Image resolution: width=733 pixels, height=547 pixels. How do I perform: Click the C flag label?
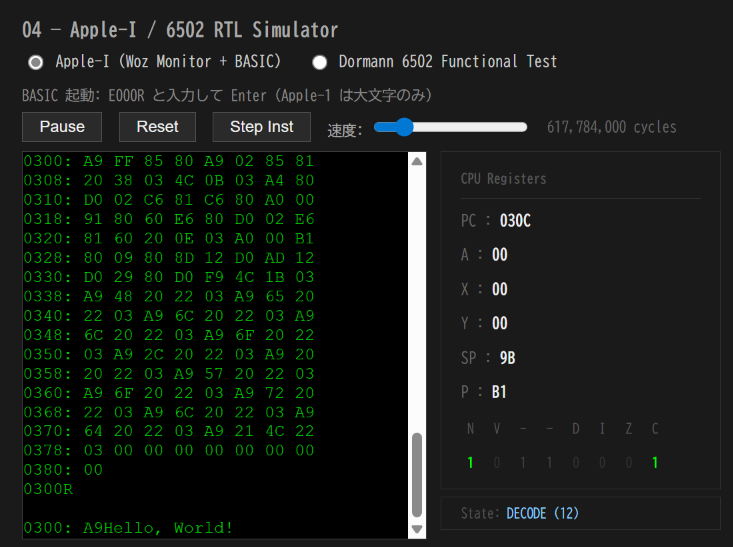(655, 429)
